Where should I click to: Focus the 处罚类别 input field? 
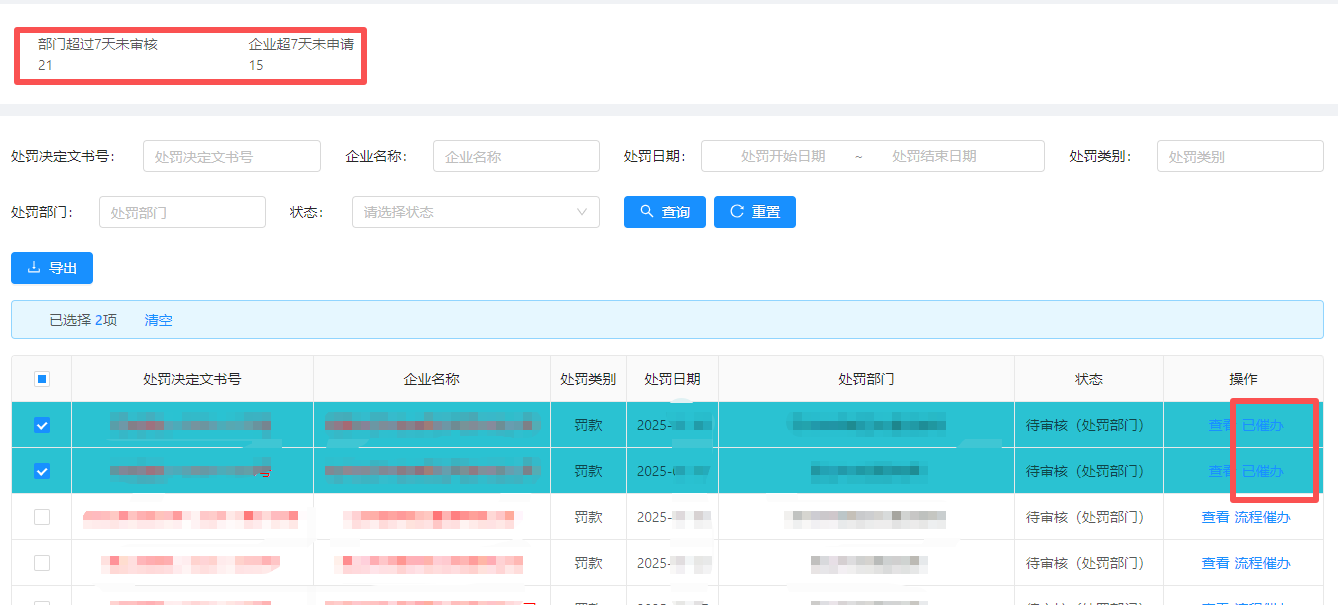tap(1239, 157)
